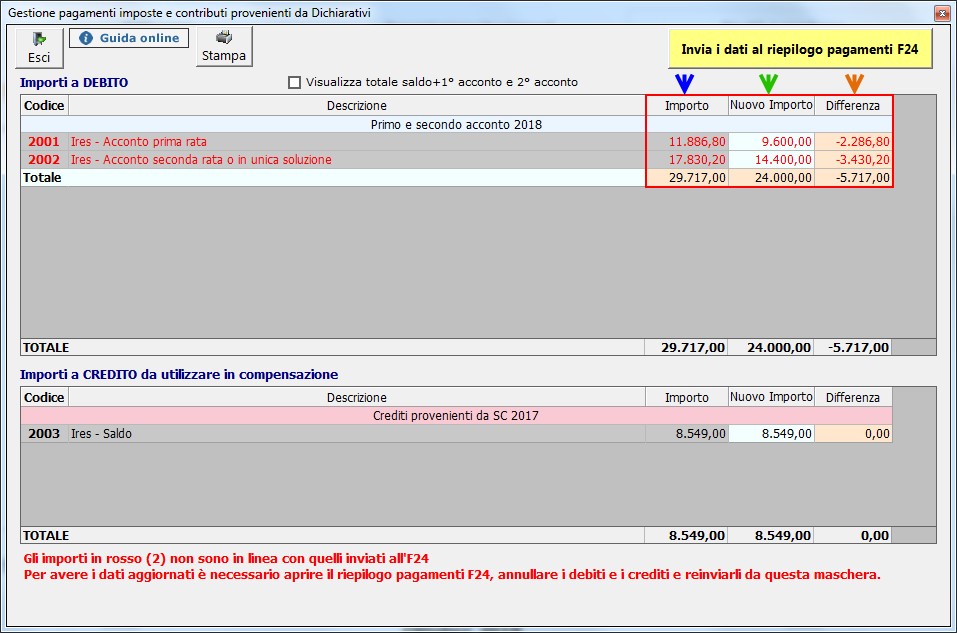
Task: Click the credit table Nuovo Importo column header
Action: [x=771, y=397]
